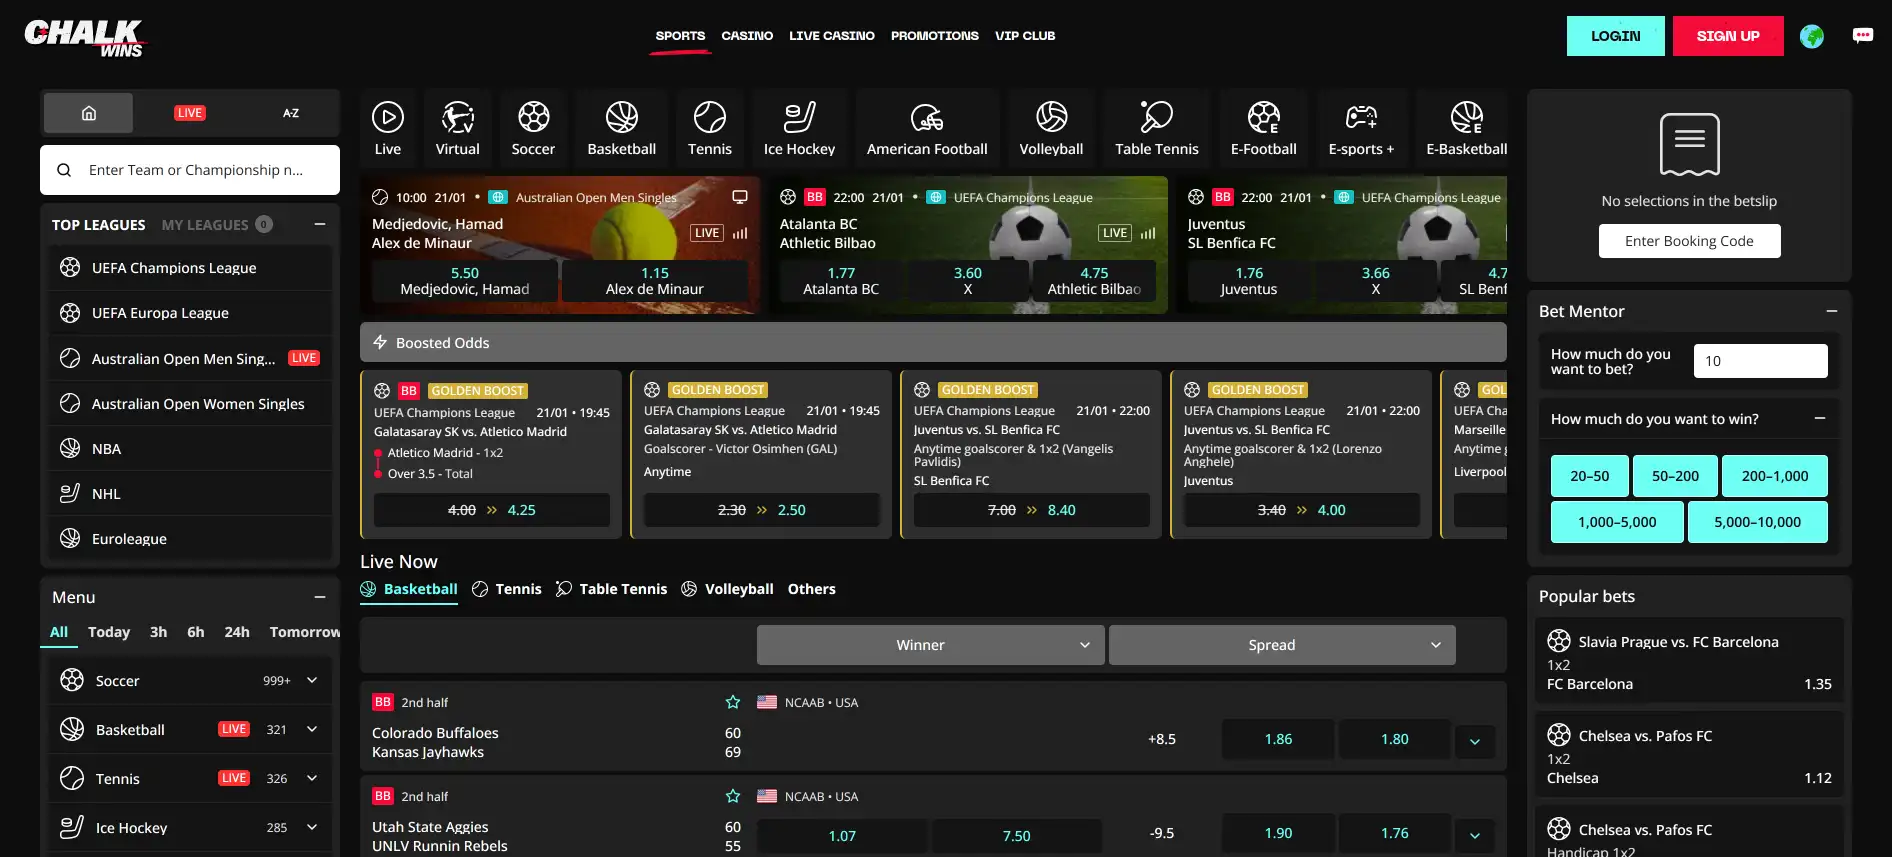The image size is (1892, 857).
Task: Switch to My Leagues tab
Action: click(x=216, y=225)
